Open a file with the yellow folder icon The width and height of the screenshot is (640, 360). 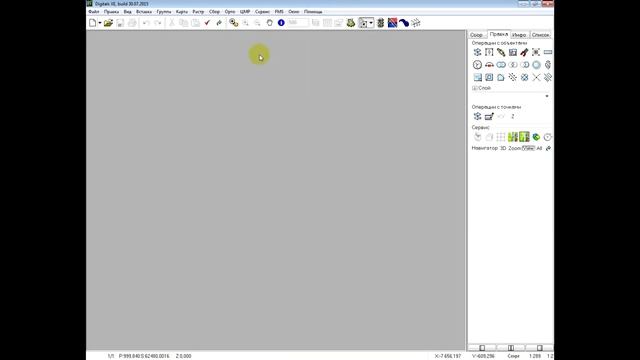click(x=108, y=23)
